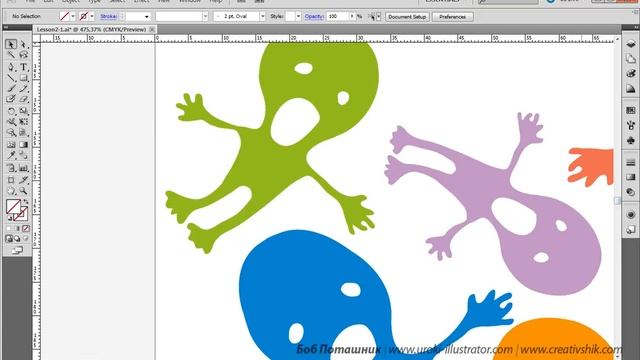Choose the Free Transform tool
The image size is (640, 360).
point(24,122)
